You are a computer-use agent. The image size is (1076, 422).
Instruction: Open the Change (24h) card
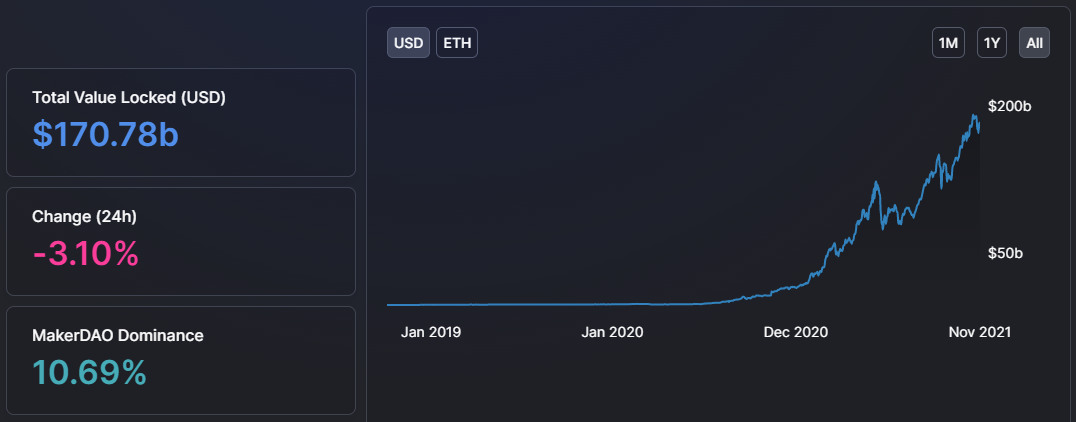click(181, 242)
